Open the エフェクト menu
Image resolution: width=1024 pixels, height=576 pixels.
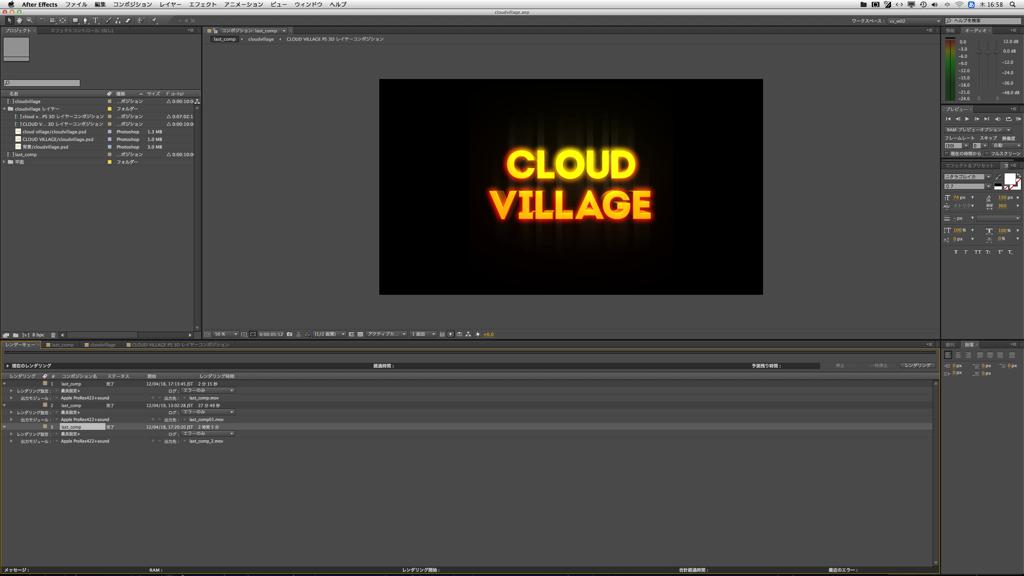pyautogui.click(x=202, y=5)
